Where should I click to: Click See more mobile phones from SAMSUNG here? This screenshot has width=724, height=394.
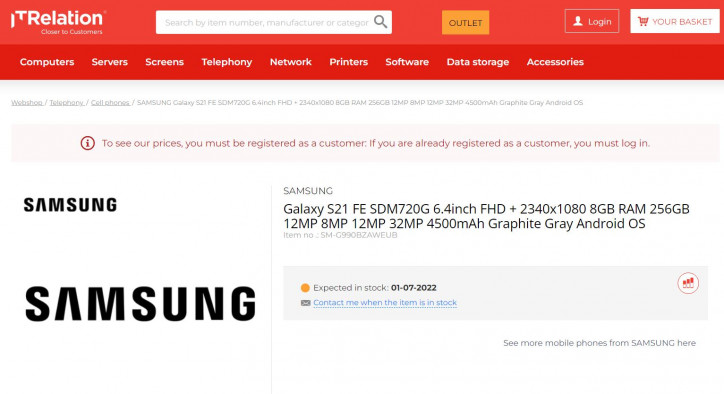(599, 343)
